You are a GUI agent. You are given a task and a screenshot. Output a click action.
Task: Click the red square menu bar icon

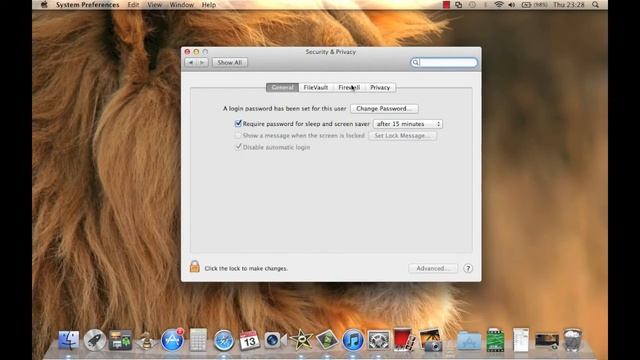(446, 5)
